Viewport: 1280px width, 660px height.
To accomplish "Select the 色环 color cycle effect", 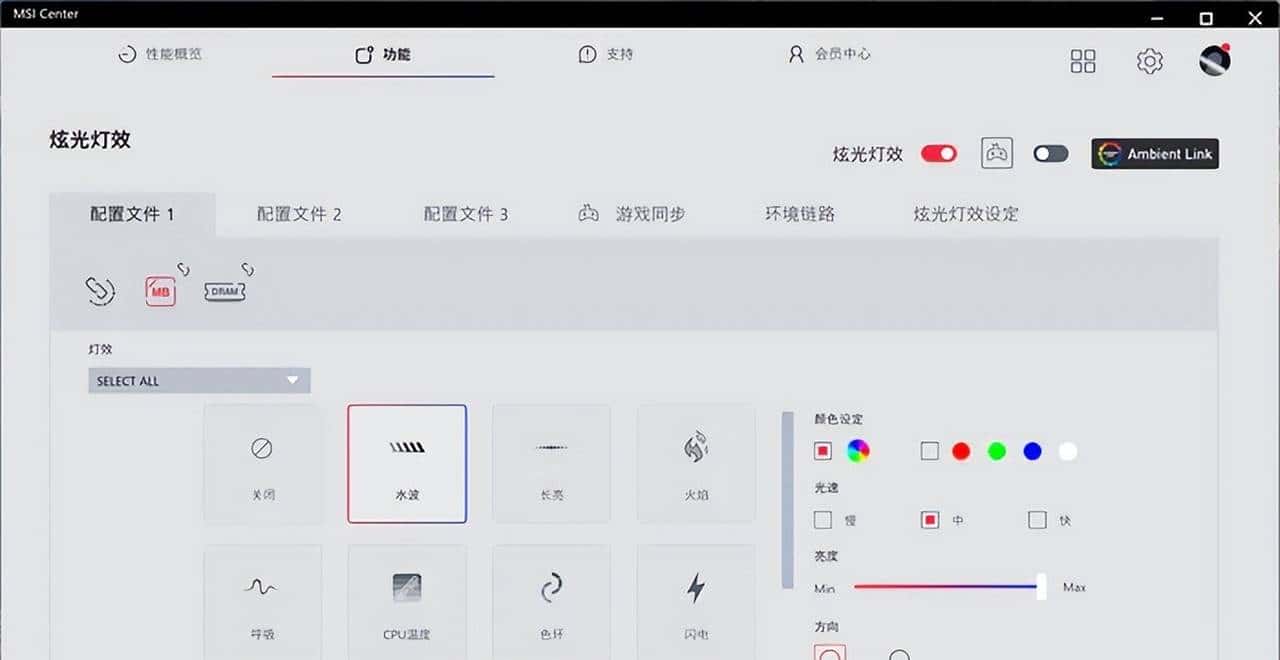I will click(551, 600).
